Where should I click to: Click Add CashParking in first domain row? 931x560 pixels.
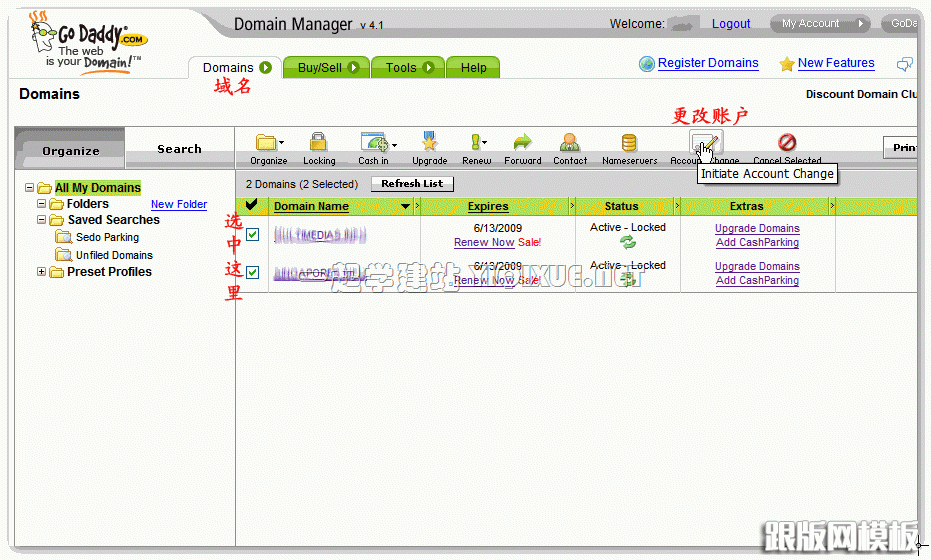(757, 242)
